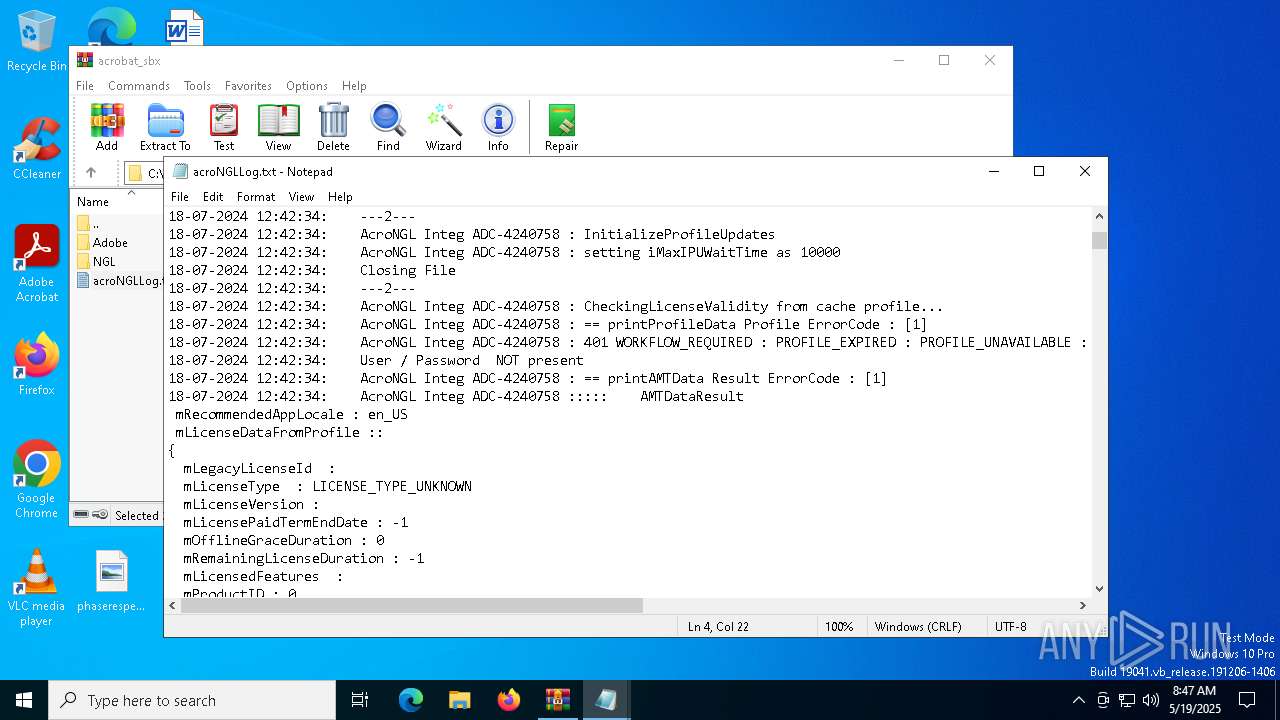Select the parent '..' folder entry

click(x=96, y=224)
